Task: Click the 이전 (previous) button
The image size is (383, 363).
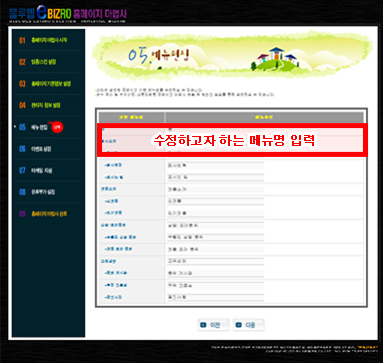Action: coord(214,325)
